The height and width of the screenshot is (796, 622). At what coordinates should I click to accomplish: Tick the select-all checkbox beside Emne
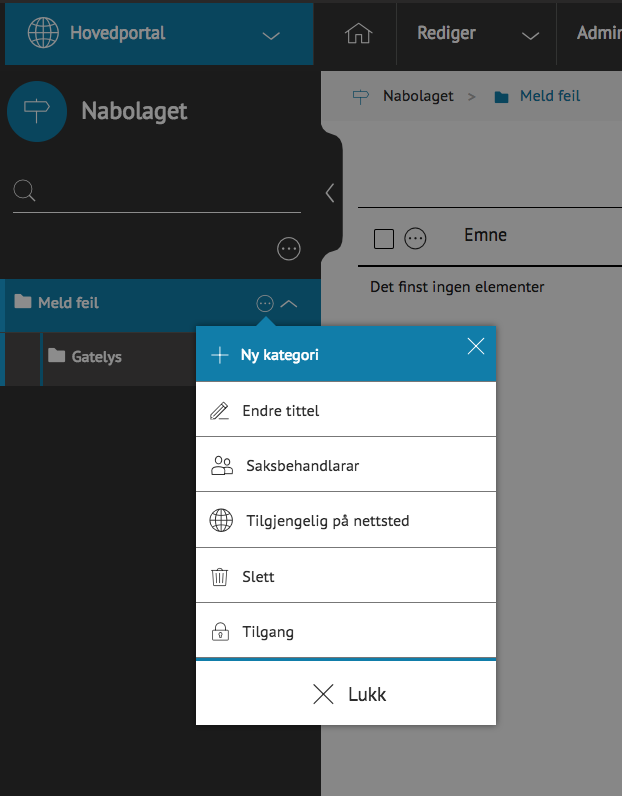384,239
